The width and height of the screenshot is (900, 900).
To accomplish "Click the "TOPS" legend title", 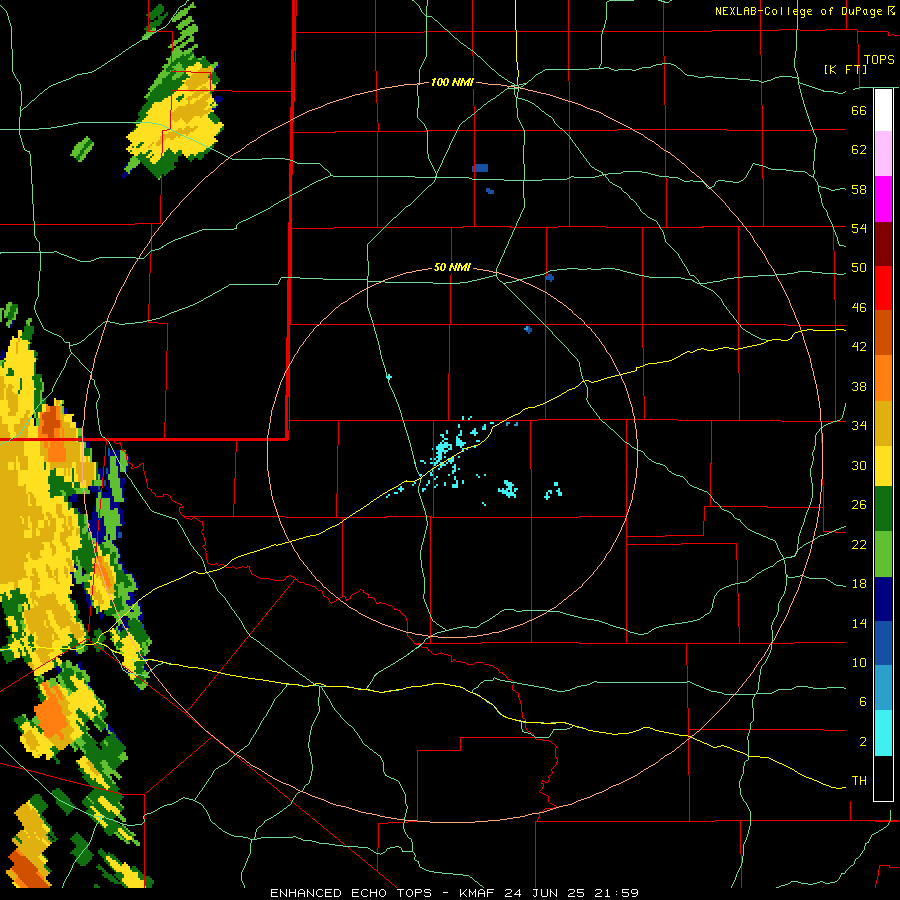I will [x=879, y=60].
